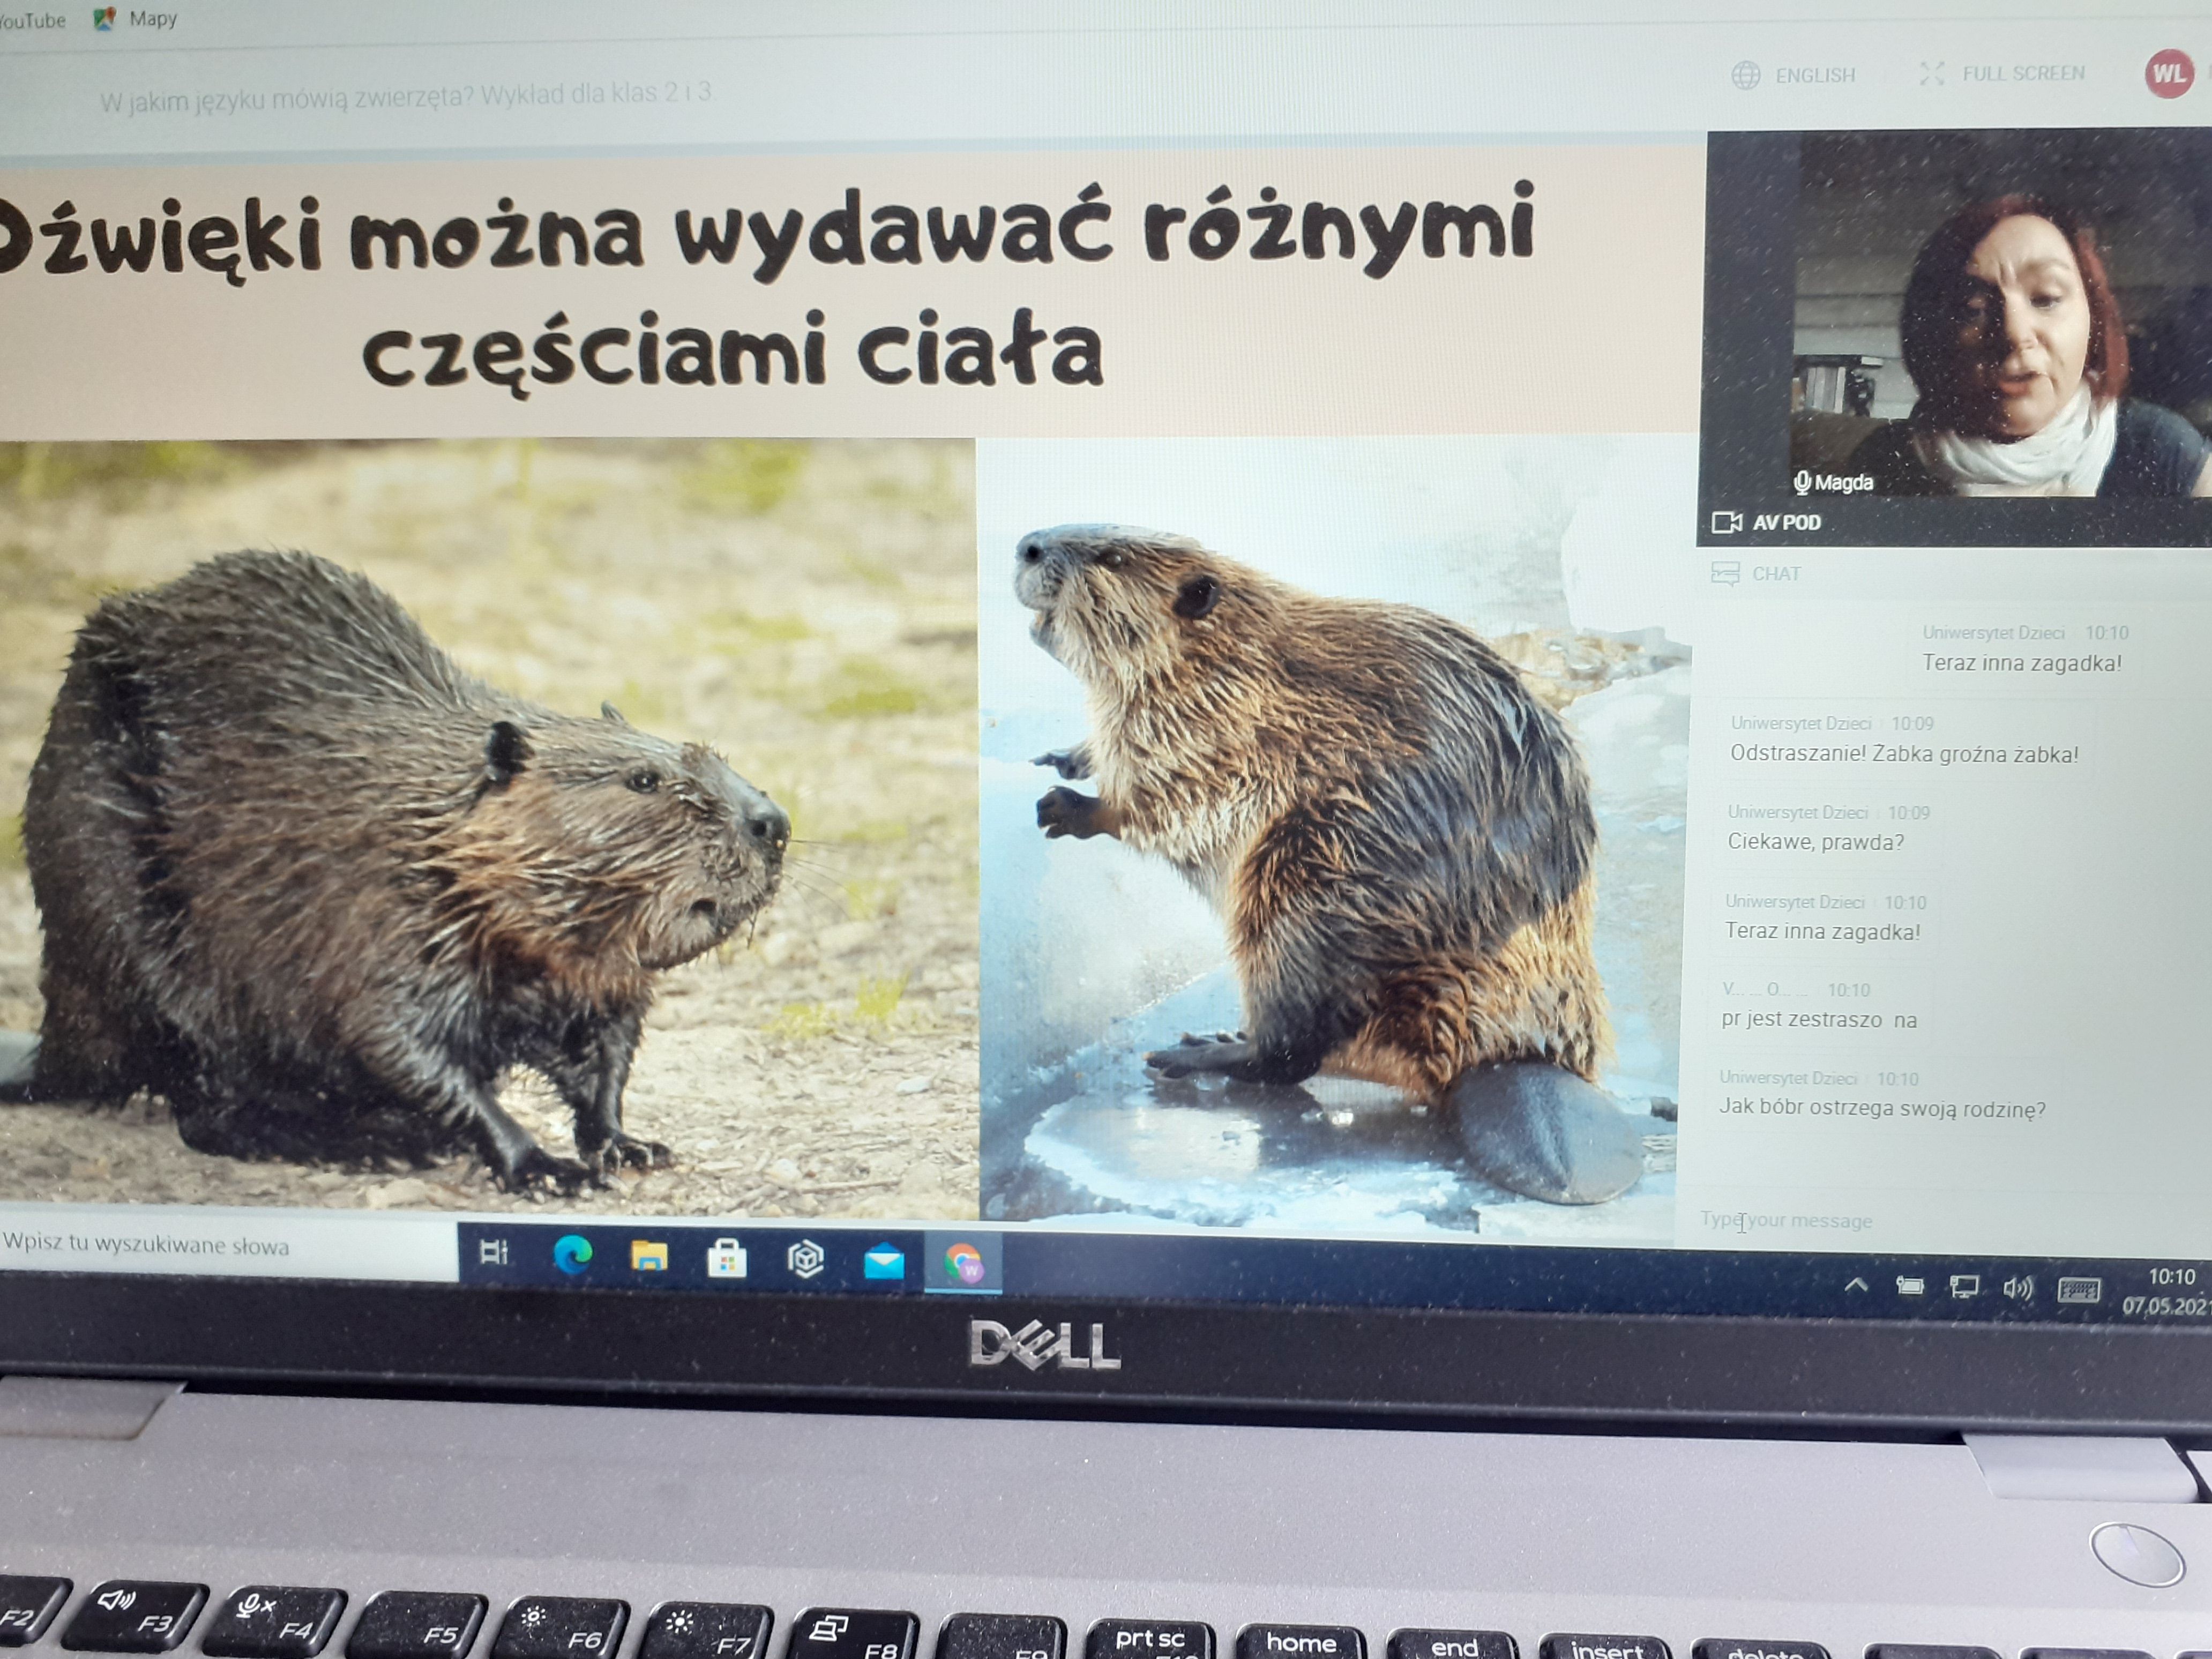Click the AV POD panel label
The height and width of the screenshot is (1659, 2212).
pyautogui.click(x=1787, y=522)
